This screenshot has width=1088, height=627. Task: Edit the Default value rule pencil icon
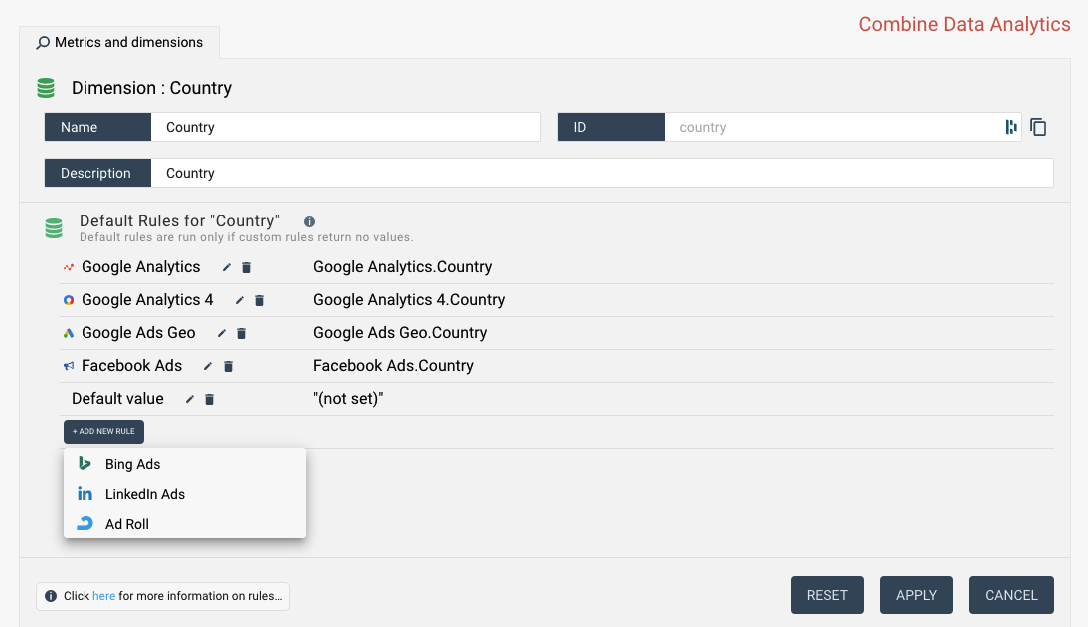(189, 400)
